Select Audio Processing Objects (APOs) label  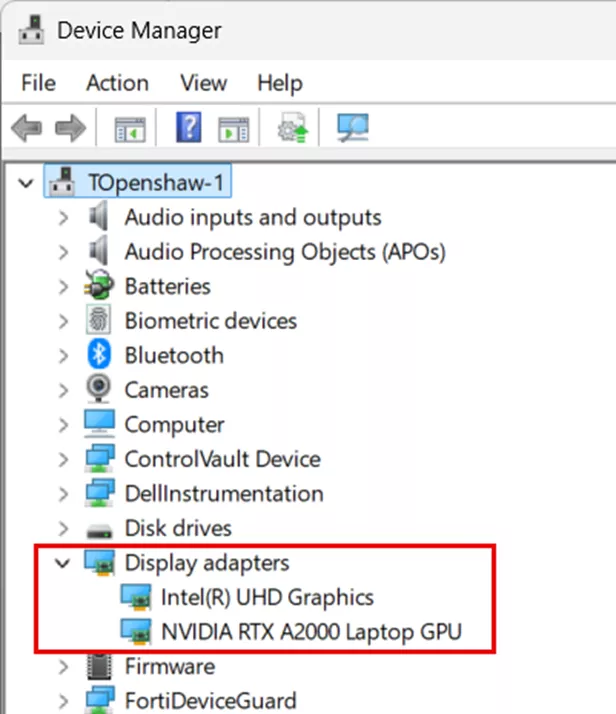coord(285,252)
